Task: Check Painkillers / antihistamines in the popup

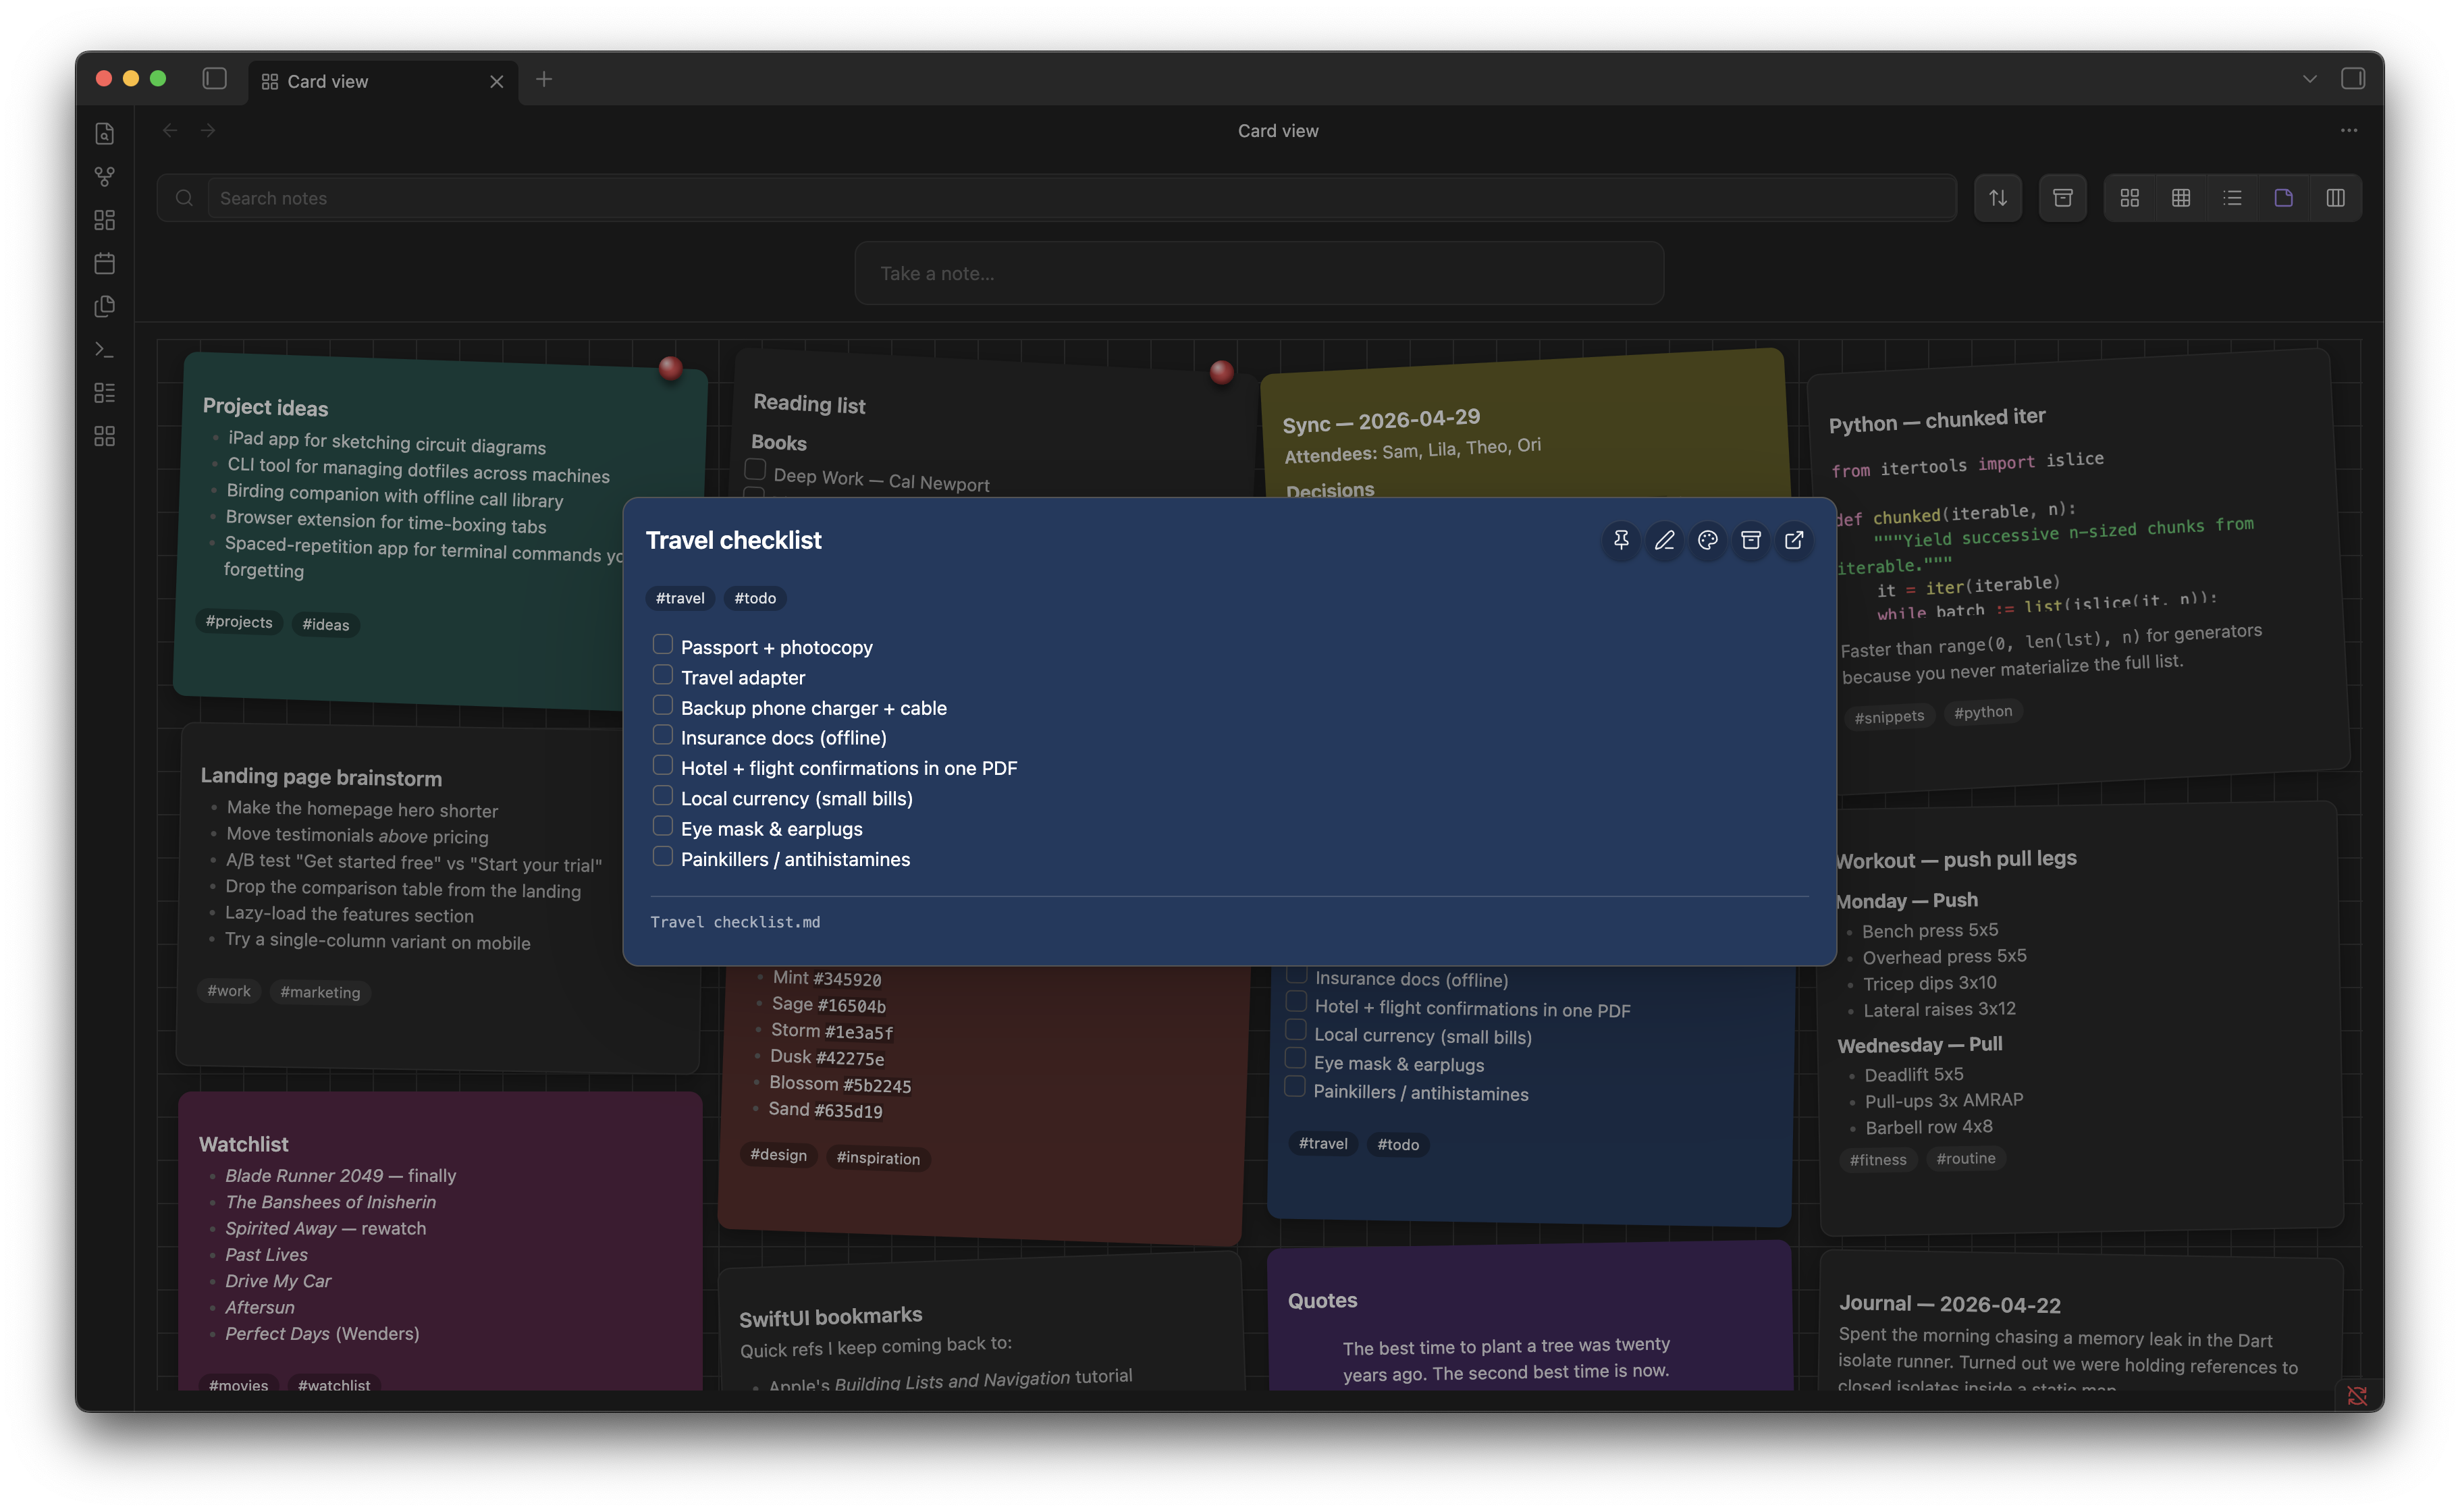Action: point(662,856)
